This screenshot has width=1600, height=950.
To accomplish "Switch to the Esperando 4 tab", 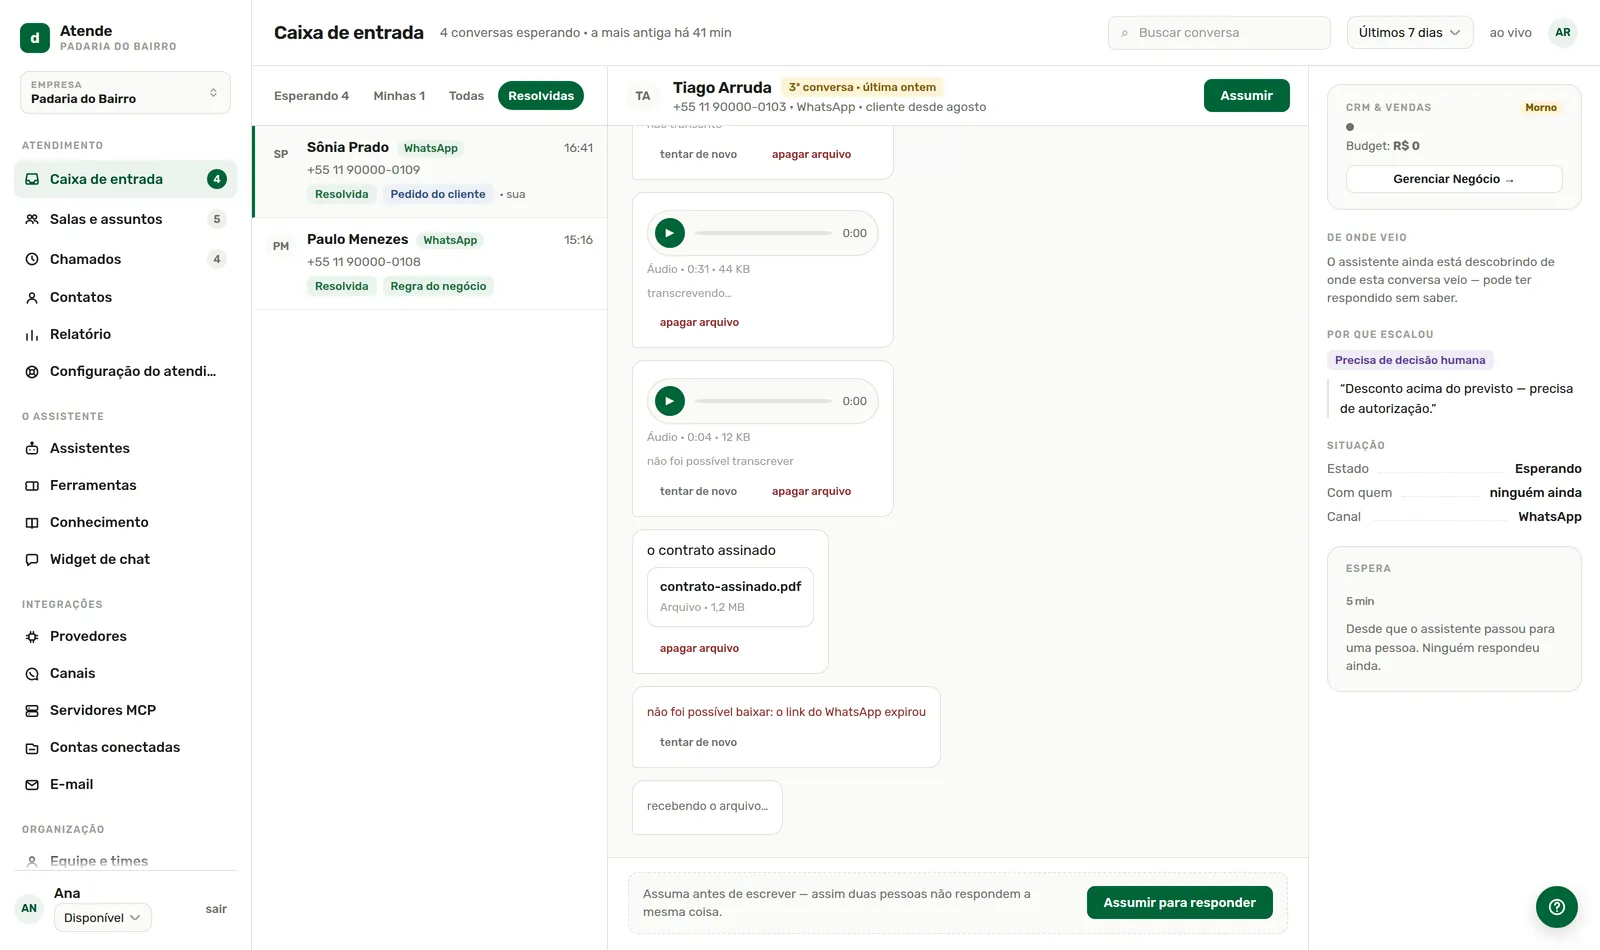I will pyautogui.click(x=311, y=96).
